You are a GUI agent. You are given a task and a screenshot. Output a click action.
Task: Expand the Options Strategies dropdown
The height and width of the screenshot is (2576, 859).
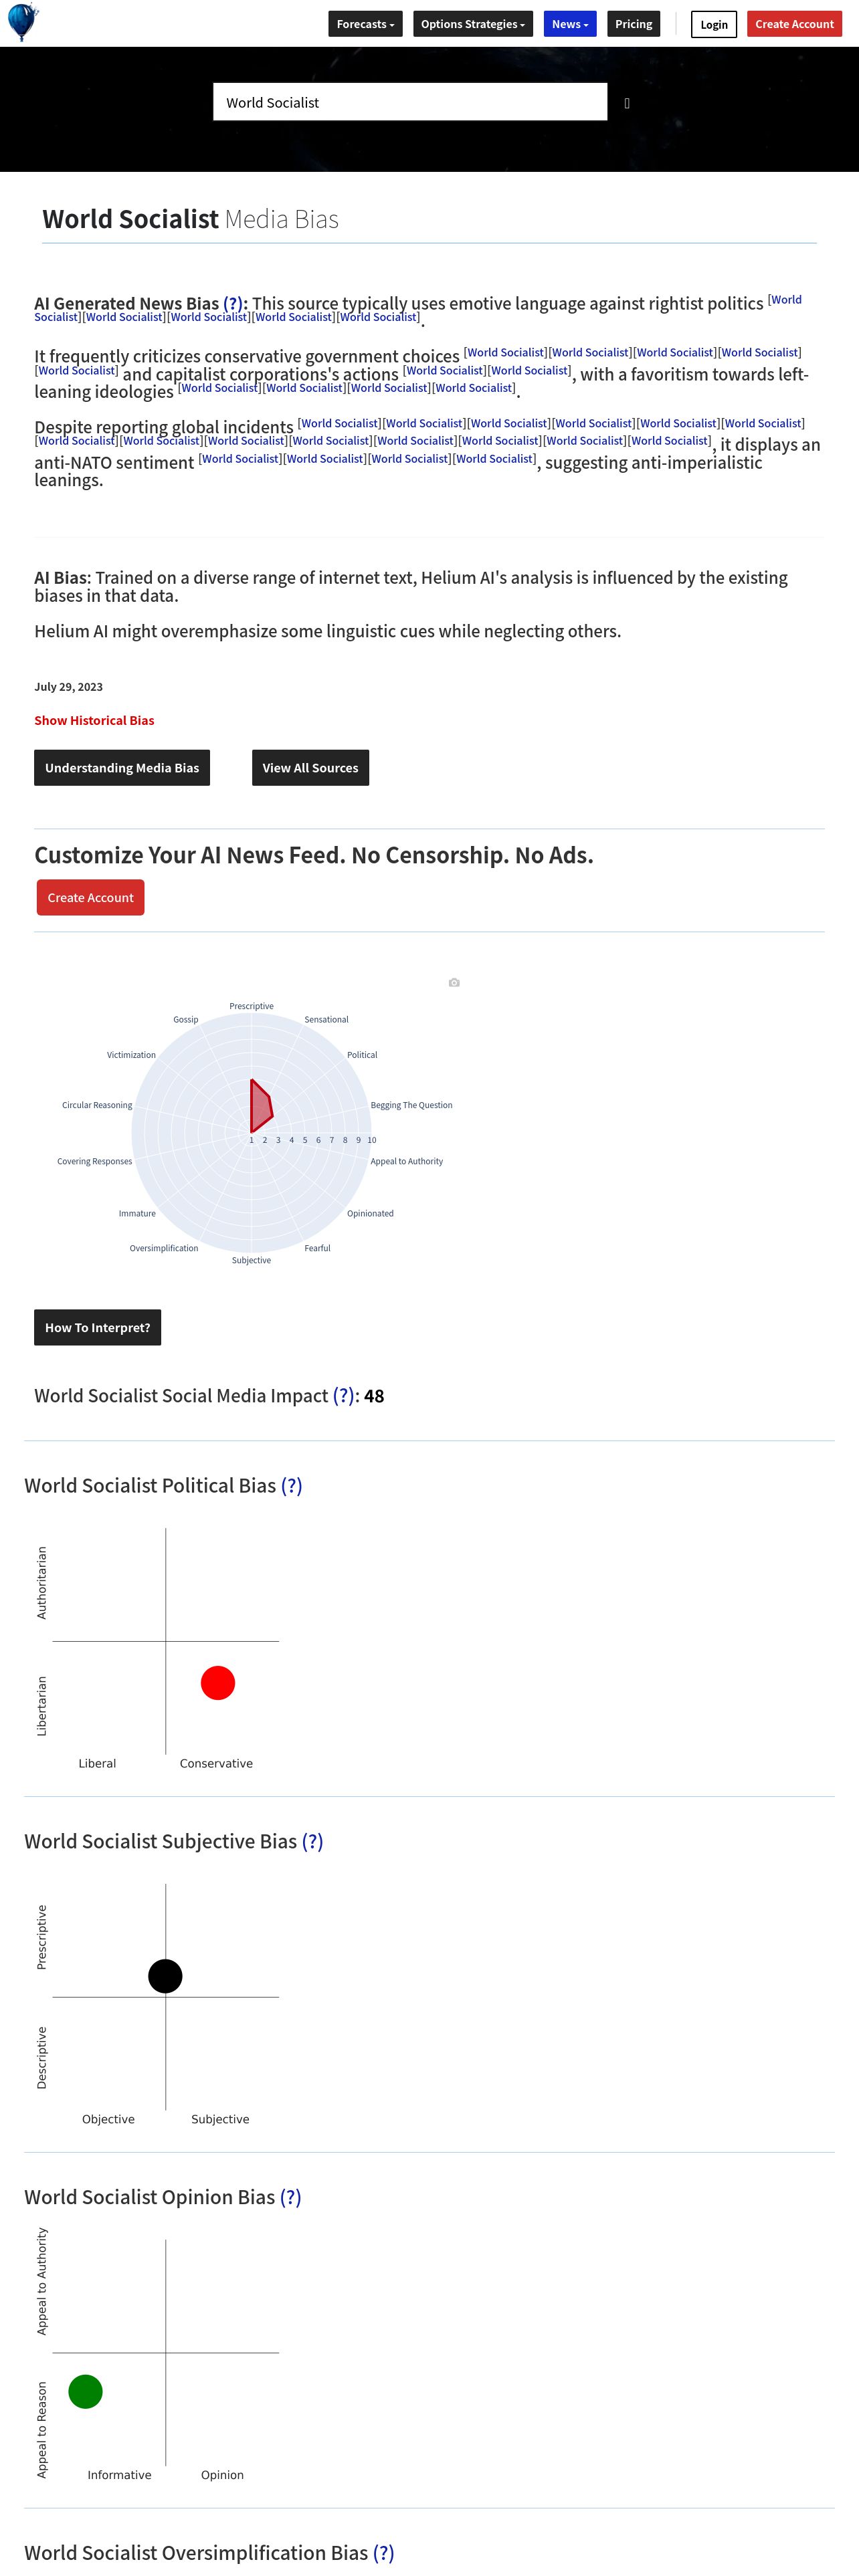472,24
